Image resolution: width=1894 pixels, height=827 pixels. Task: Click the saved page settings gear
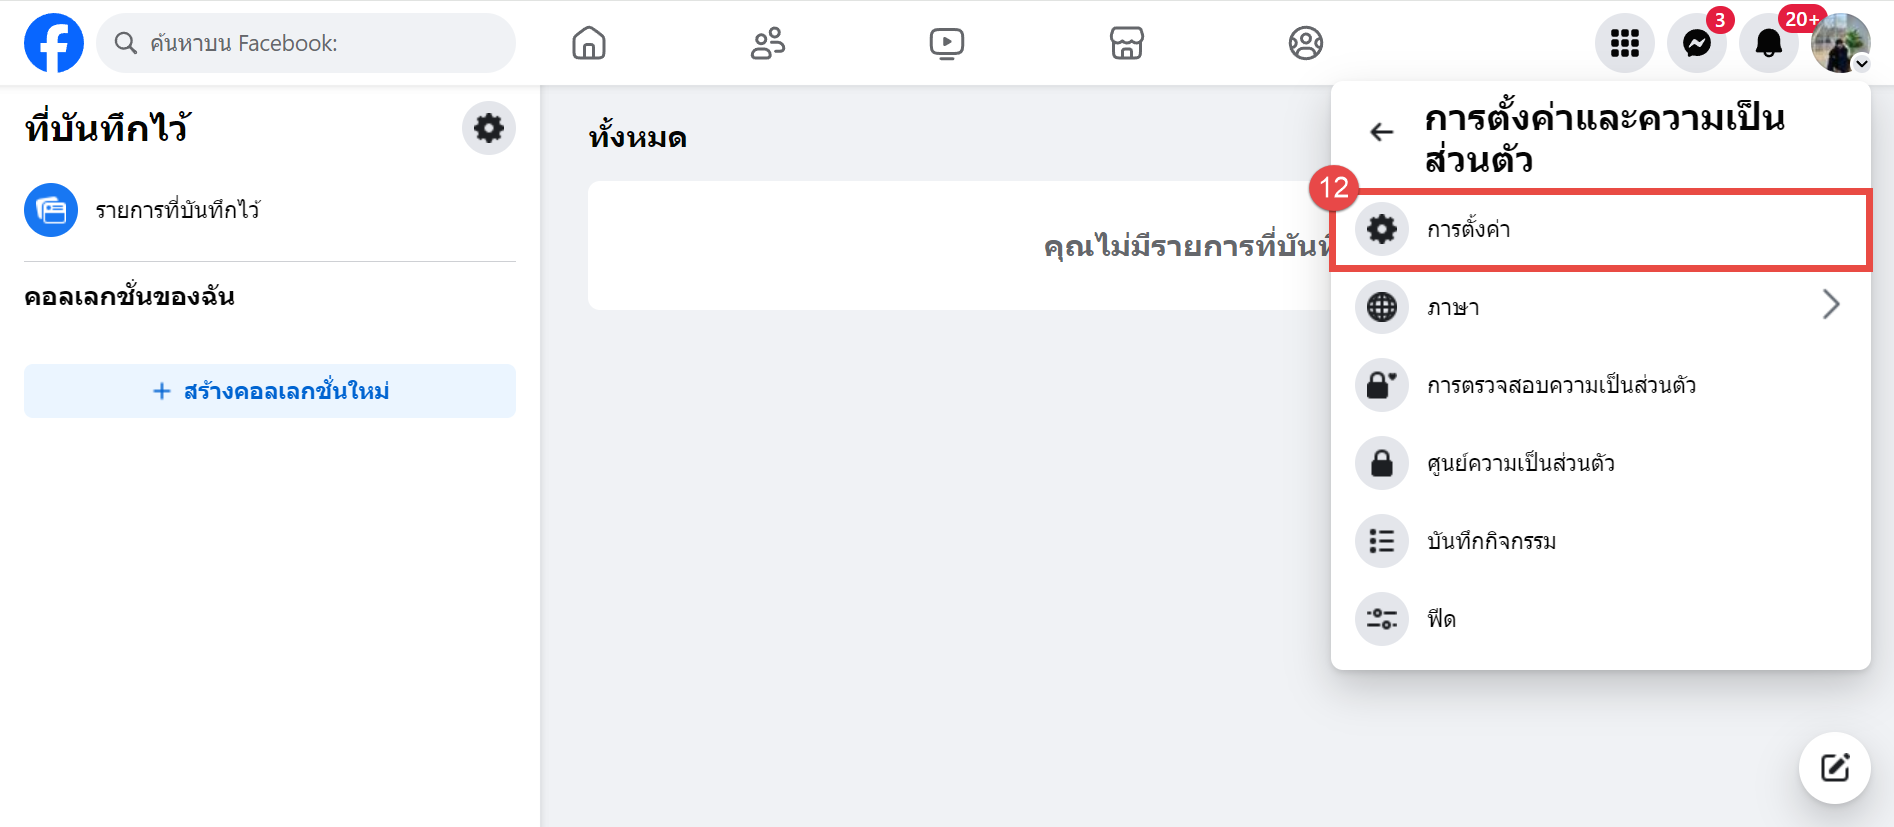489,128
